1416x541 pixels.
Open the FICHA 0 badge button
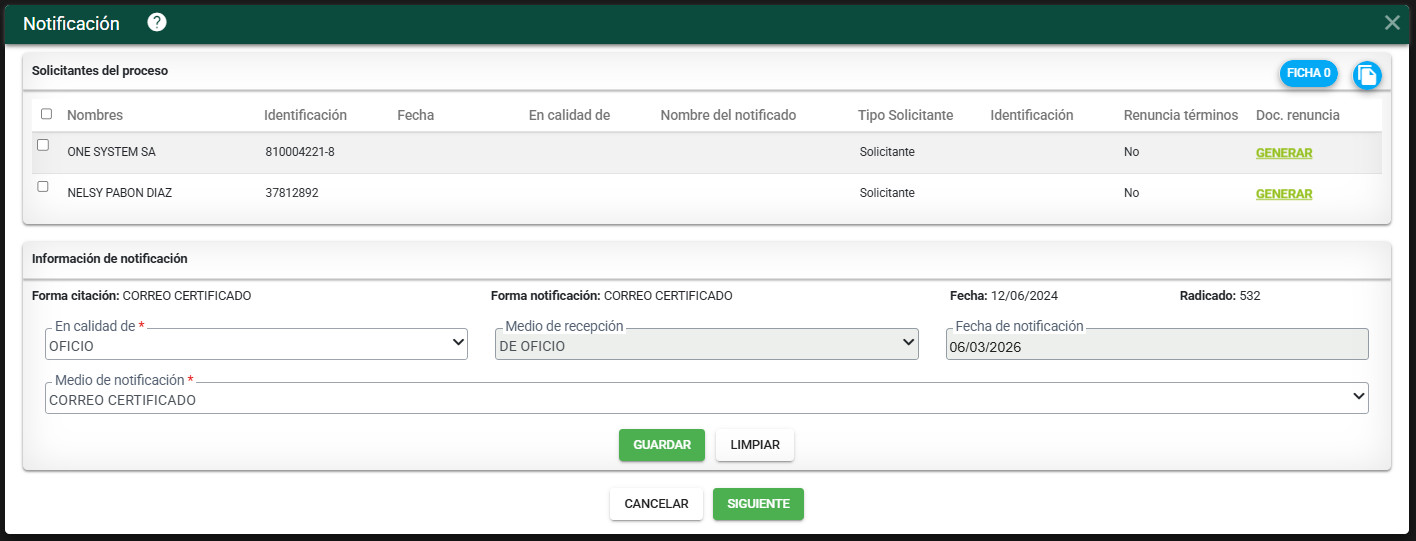point(1308,73)
